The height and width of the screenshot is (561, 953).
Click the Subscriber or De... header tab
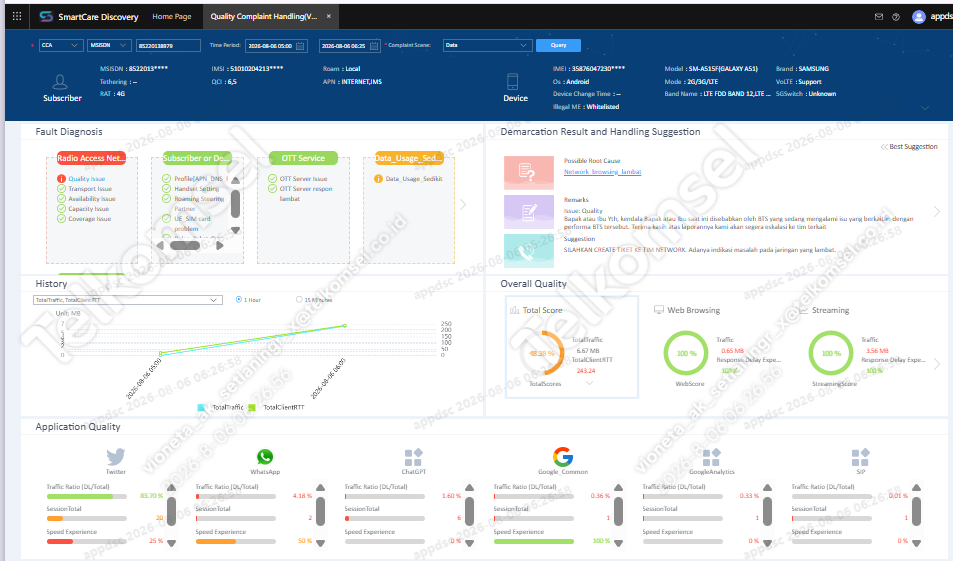(197, 158)
